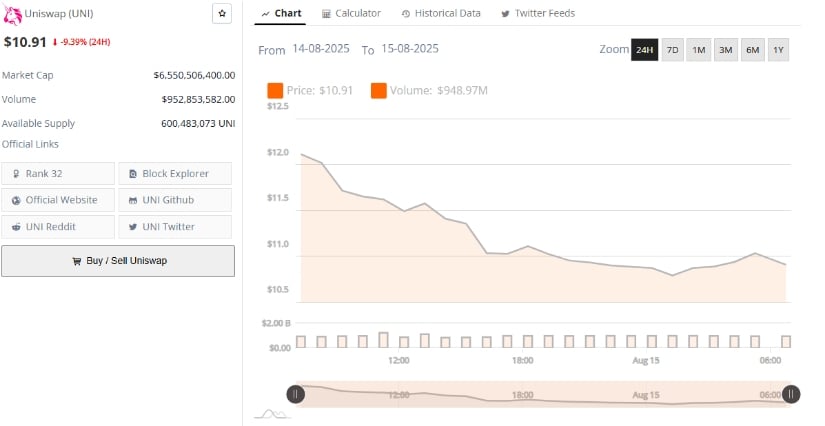Click the From date field 14-08-2025

pyautogui.click(x=321, y=49)
